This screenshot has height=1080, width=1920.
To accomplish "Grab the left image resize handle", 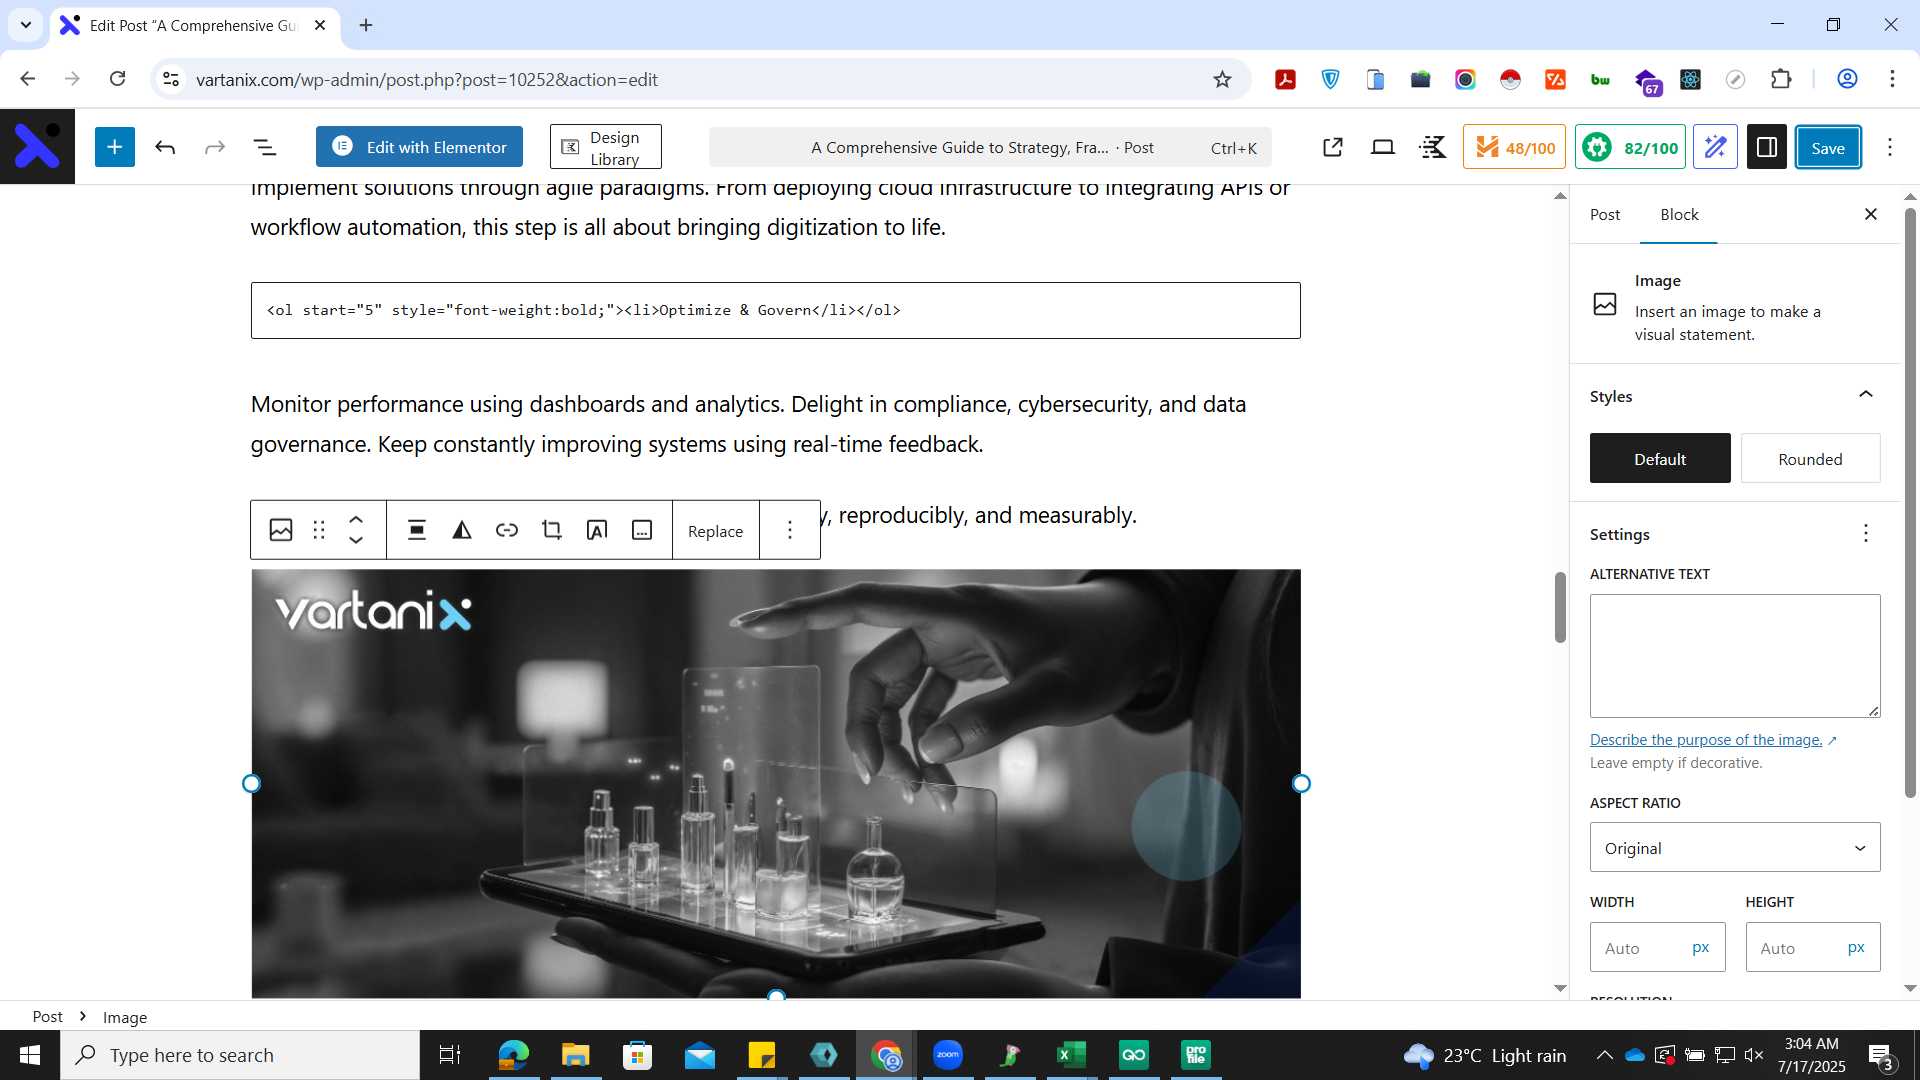I will click(x=251, y=783).
